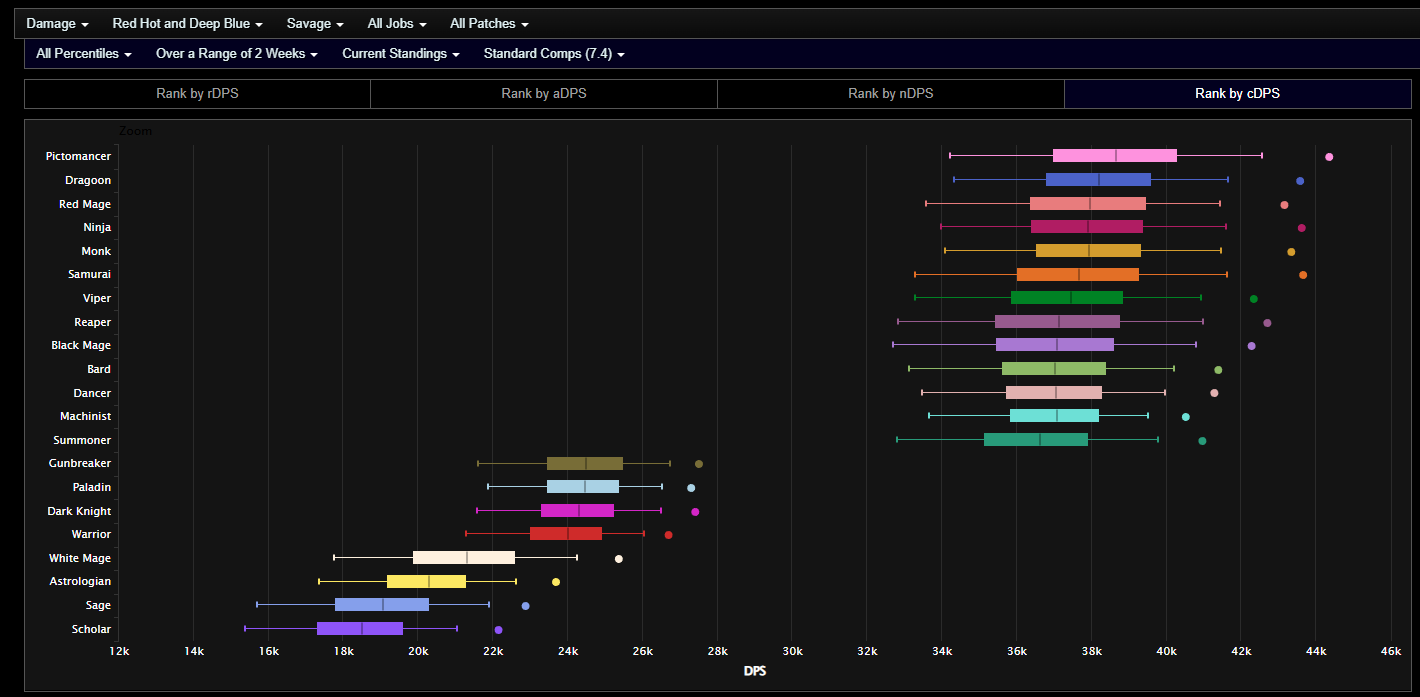The width and height of the screenshot is (1420, 697).
Task: Click the salmon Red Mage box plot bar
Action: (x=1088, y=203)
